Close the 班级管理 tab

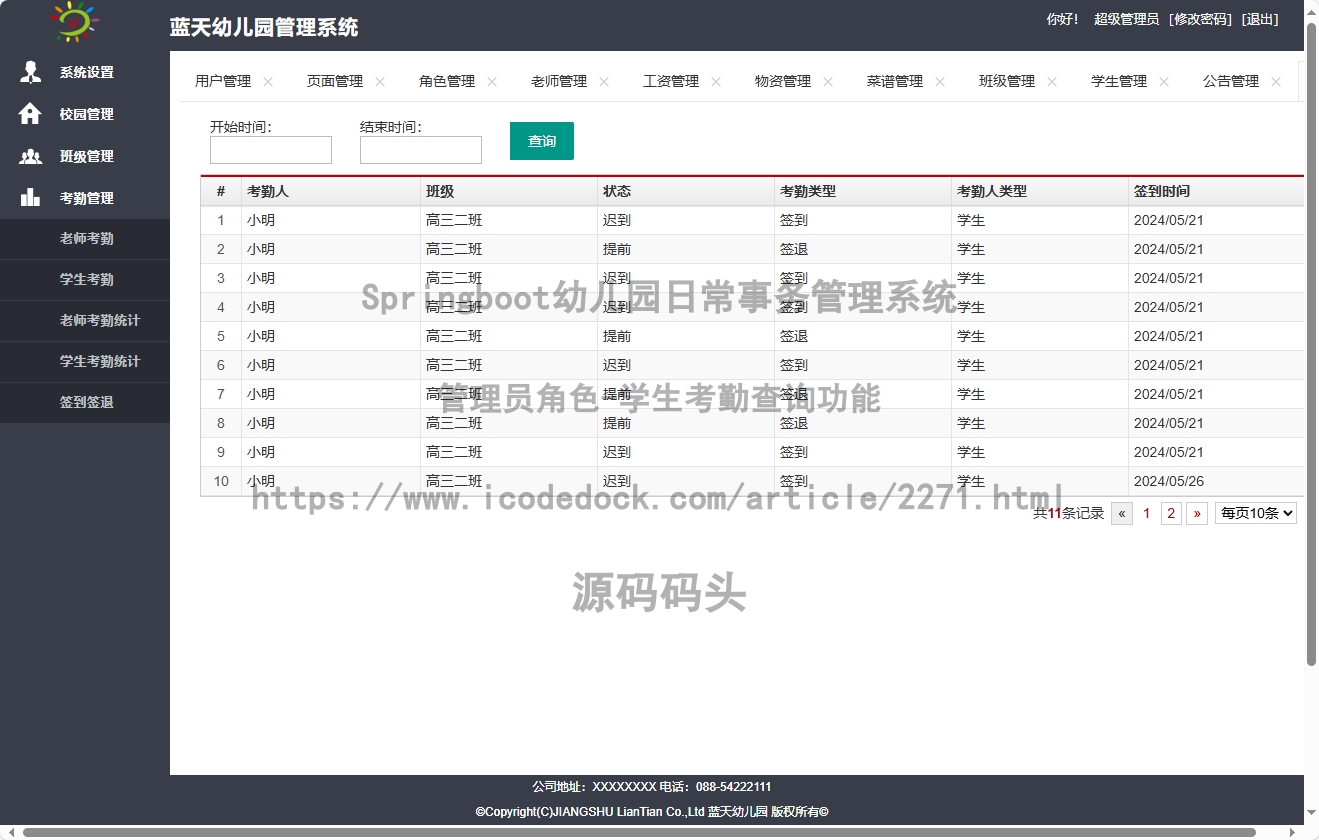(1052, 82)
